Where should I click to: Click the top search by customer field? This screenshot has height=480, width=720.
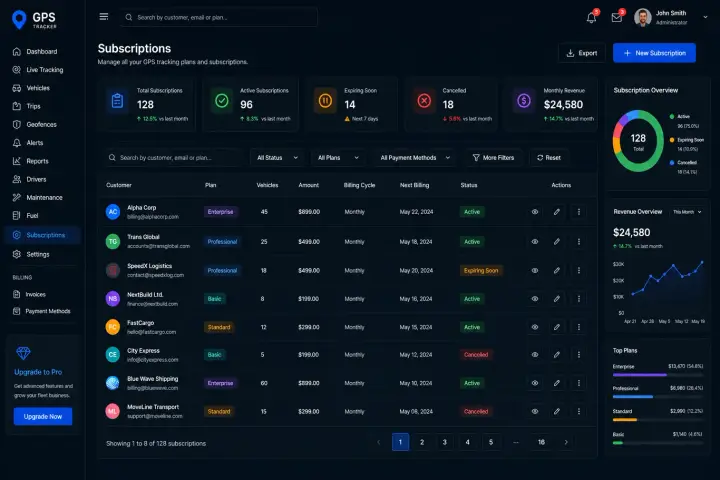tap(218, 17)
